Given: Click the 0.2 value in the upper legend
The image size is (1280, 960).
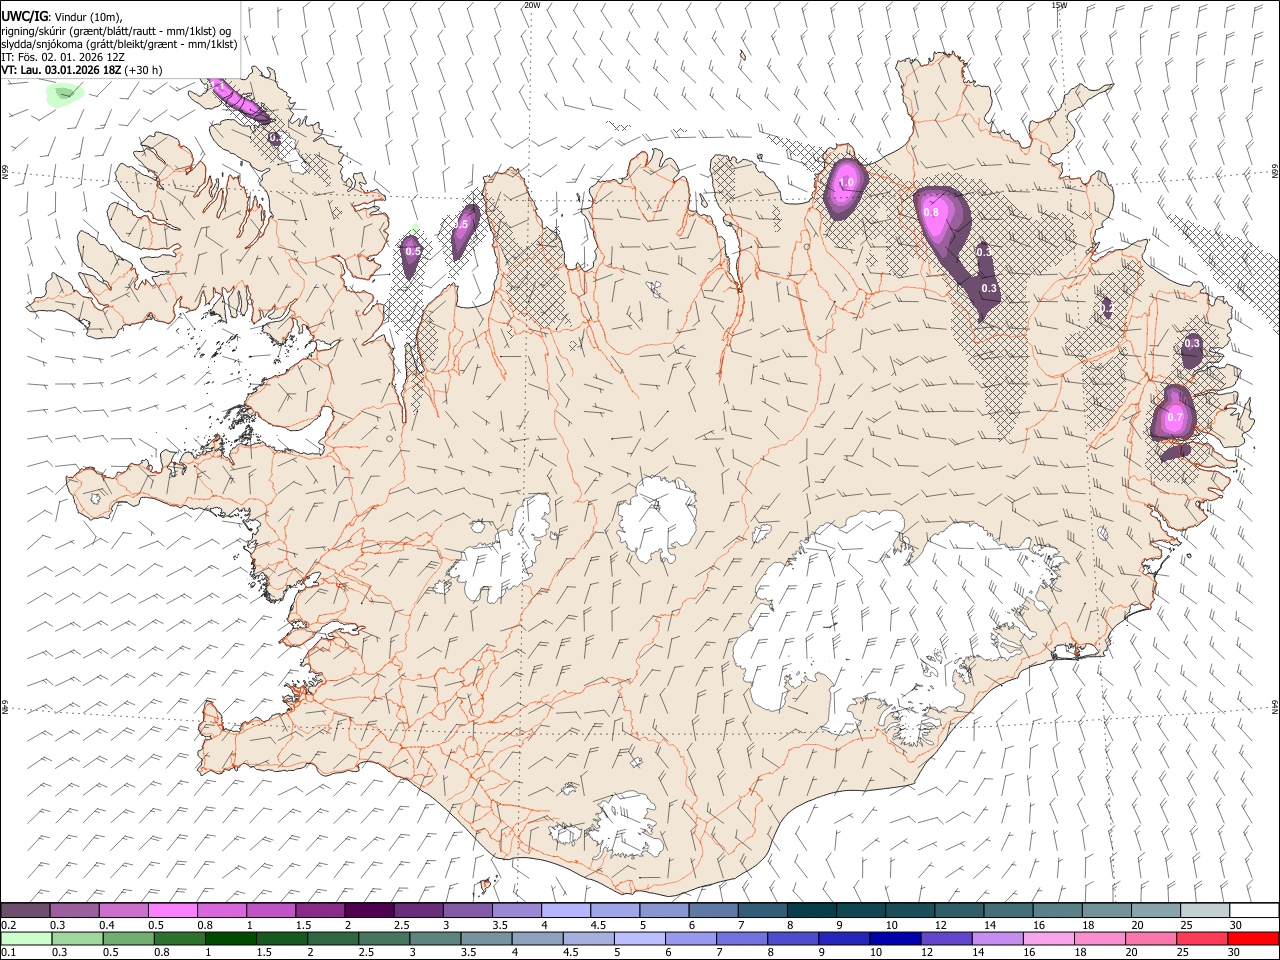Looking at the screenshot, I should (x=9, y=925).
